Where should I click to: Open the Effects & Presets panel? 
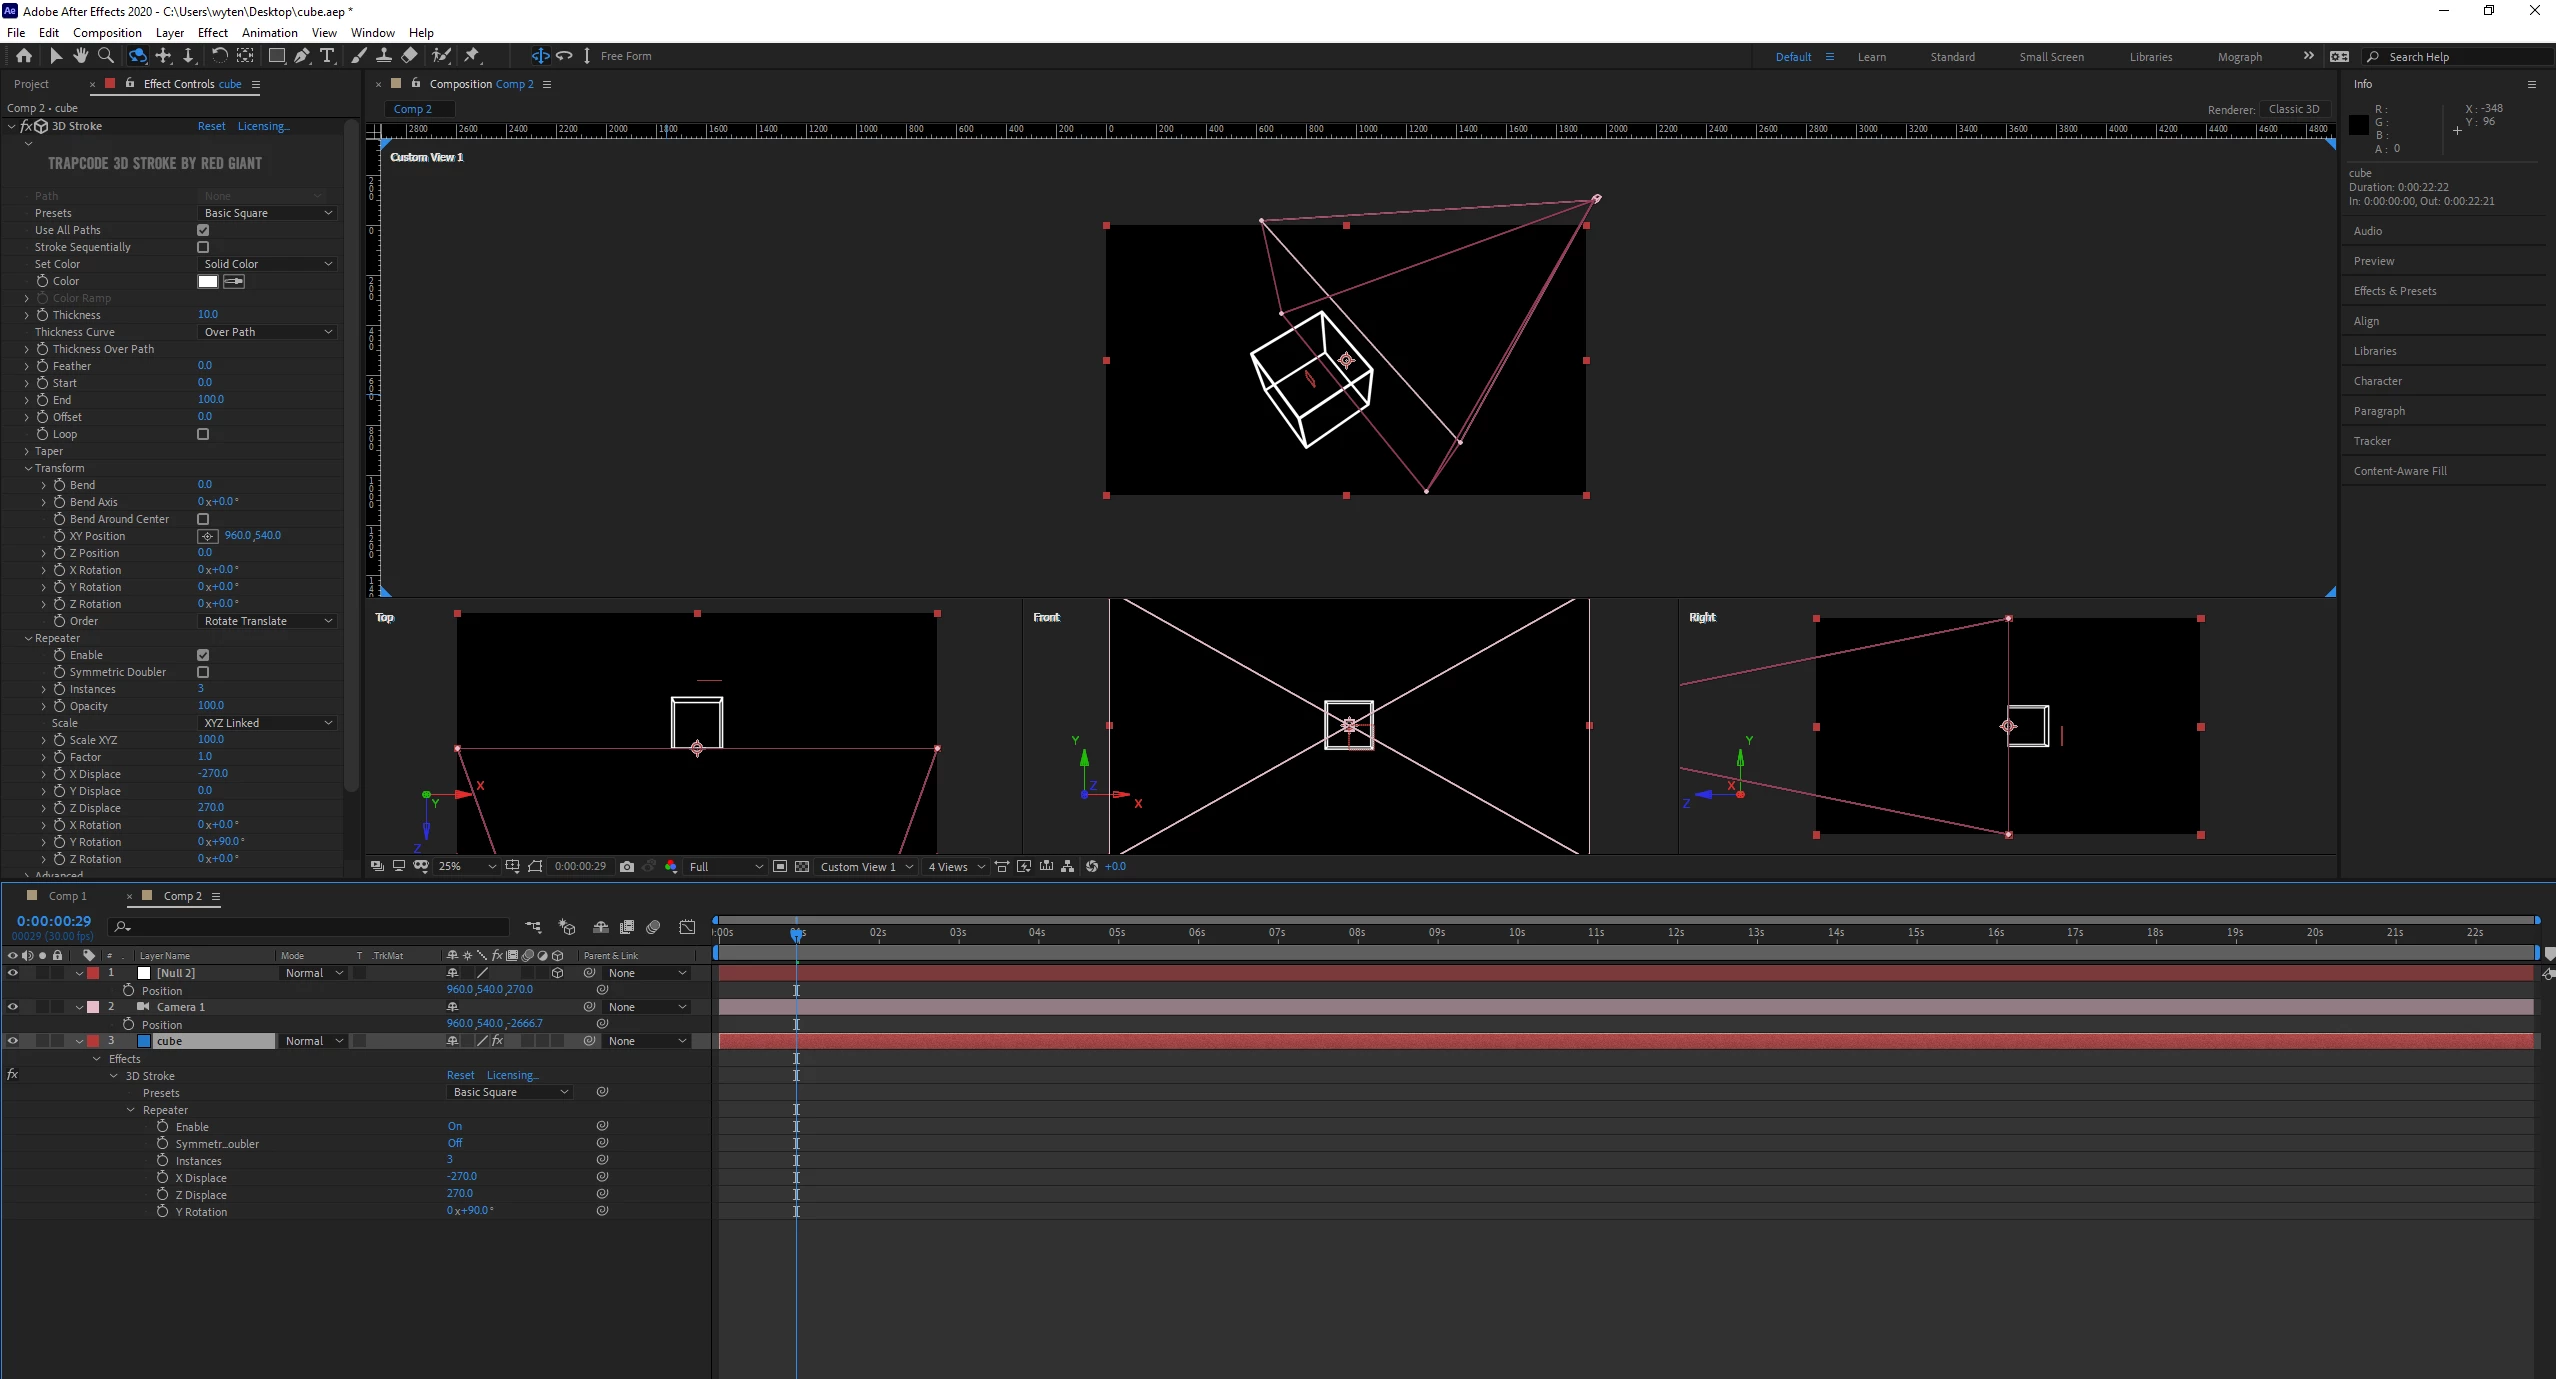pyautogui.click(x=2394, y=291)
